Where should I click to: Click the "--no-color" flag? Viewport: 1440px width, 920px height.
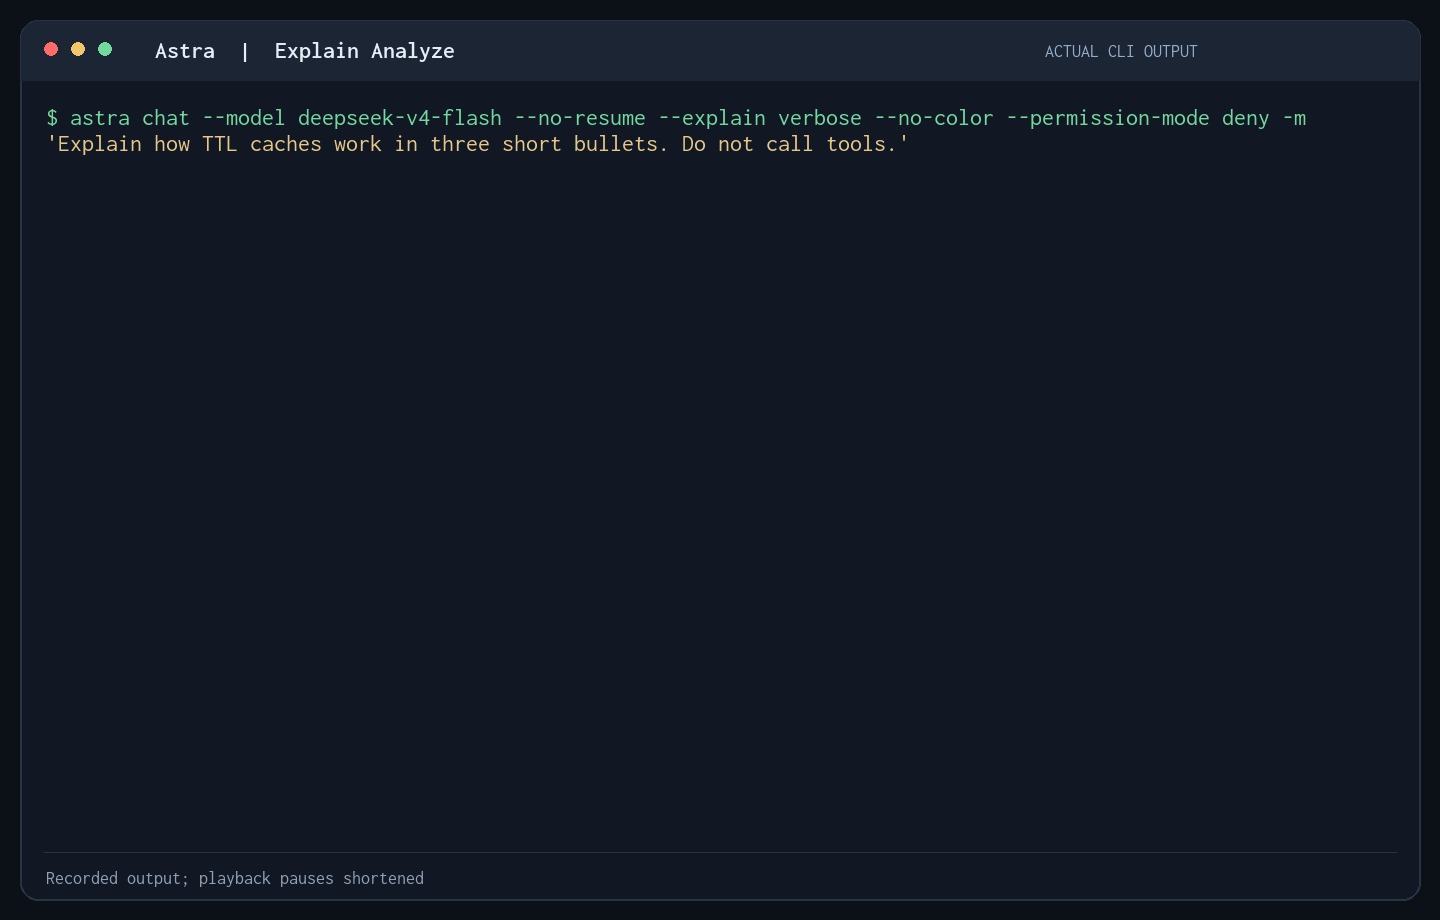click(934, 118)
